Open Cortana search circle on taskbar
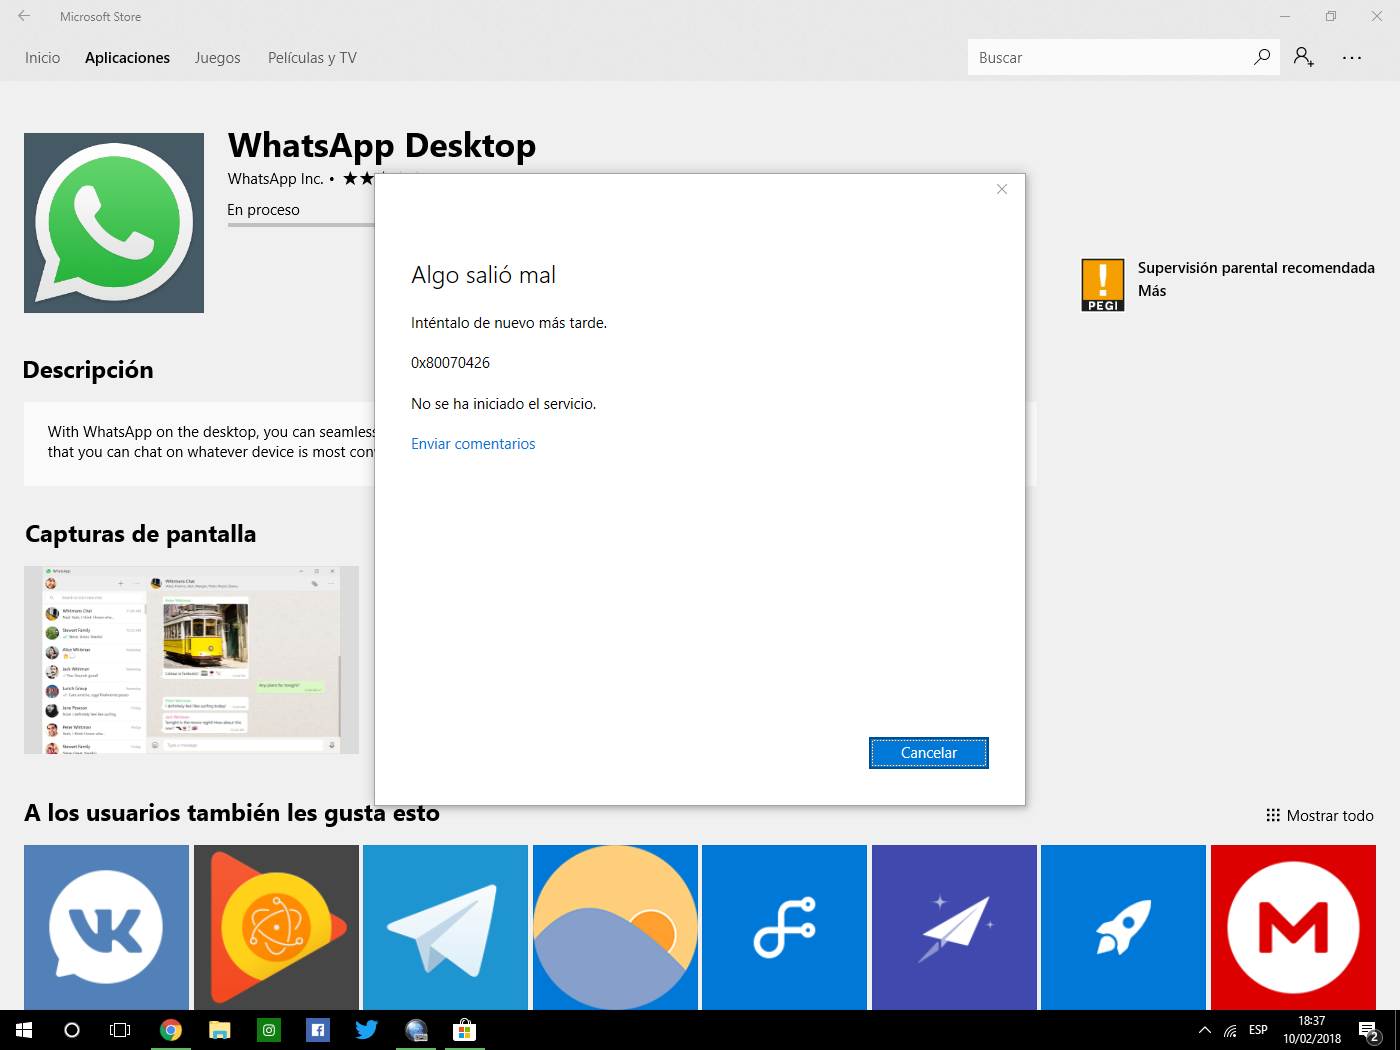 pos(72,1030)
